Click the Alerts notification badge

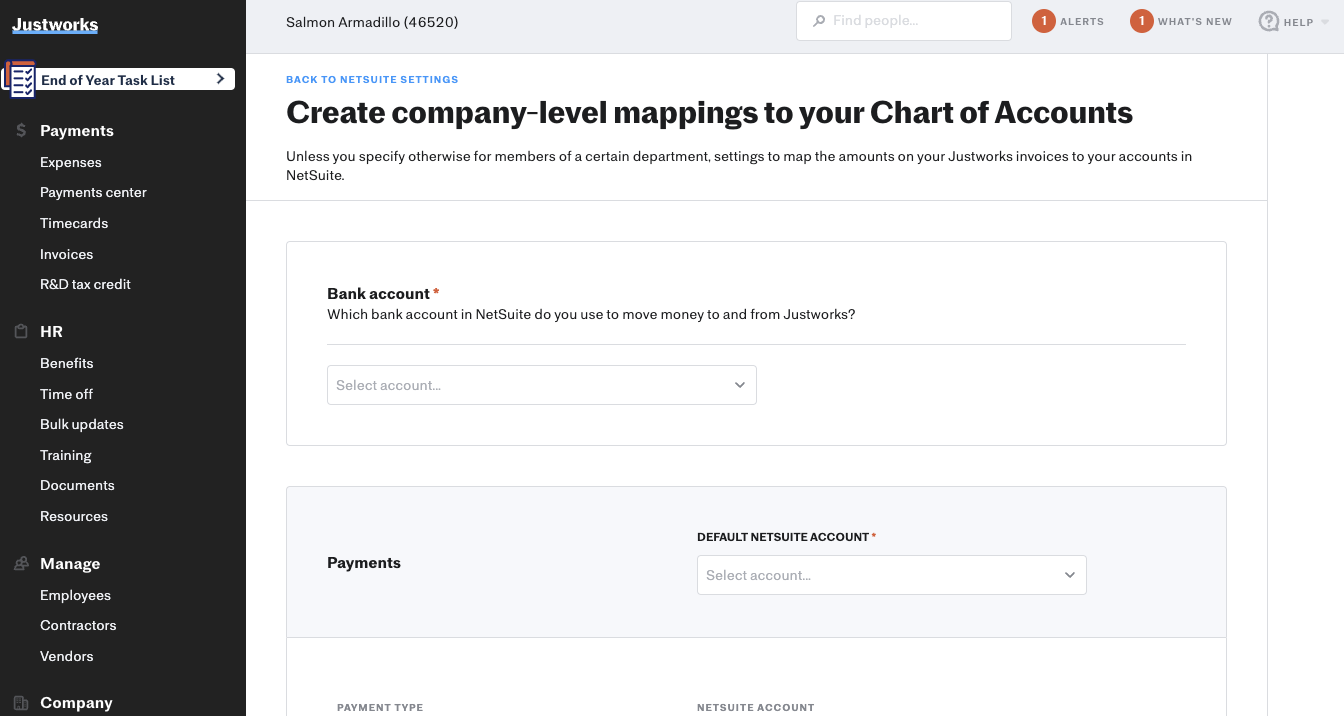[1044, 21]
